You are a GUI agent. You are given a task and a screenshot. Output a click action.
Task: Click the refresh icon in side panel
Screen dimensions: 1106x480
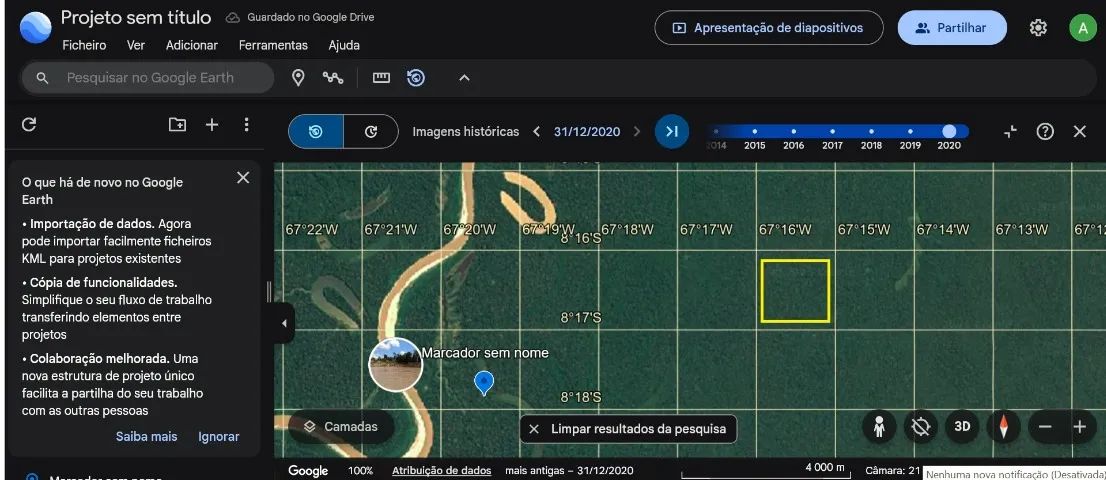[29, 125]
